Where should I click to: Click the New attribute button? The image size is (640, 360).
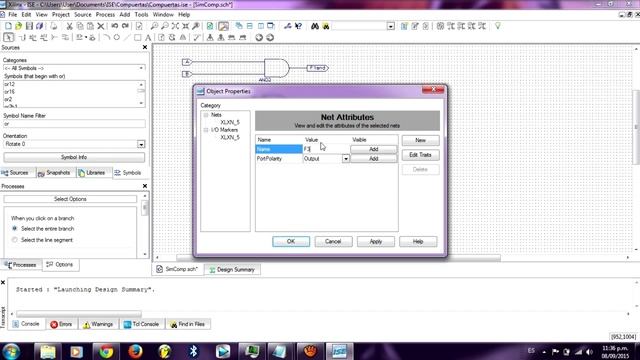pos(420,140)
